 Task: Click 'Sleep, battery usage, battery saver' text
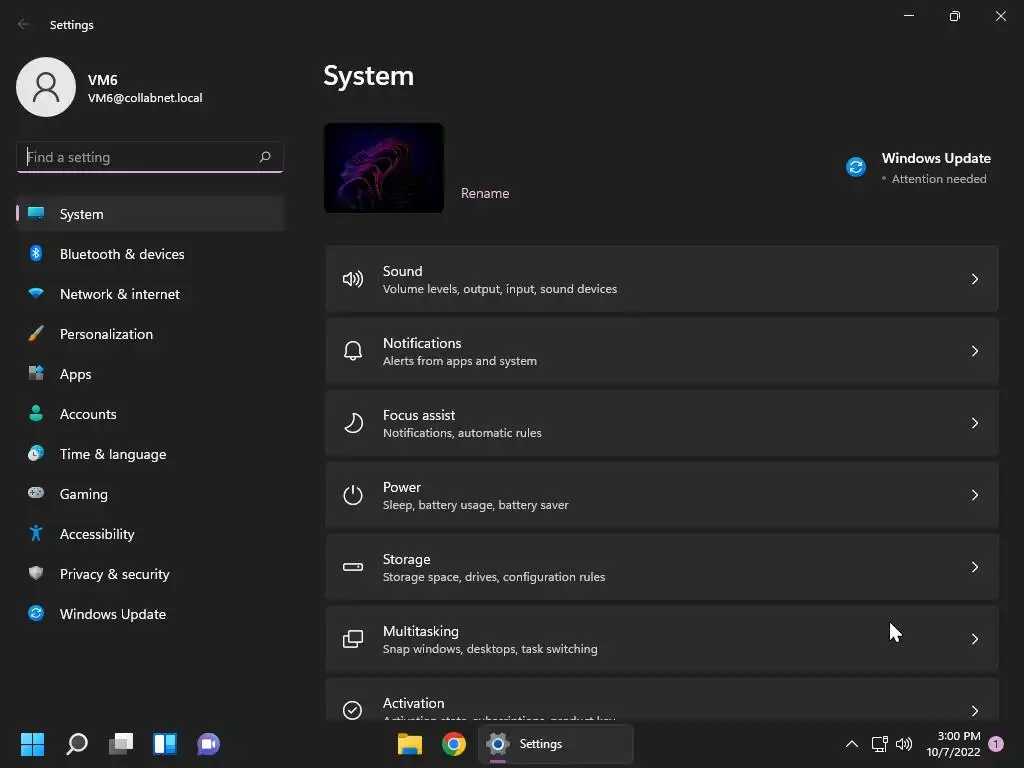click(x=475, y=505)
